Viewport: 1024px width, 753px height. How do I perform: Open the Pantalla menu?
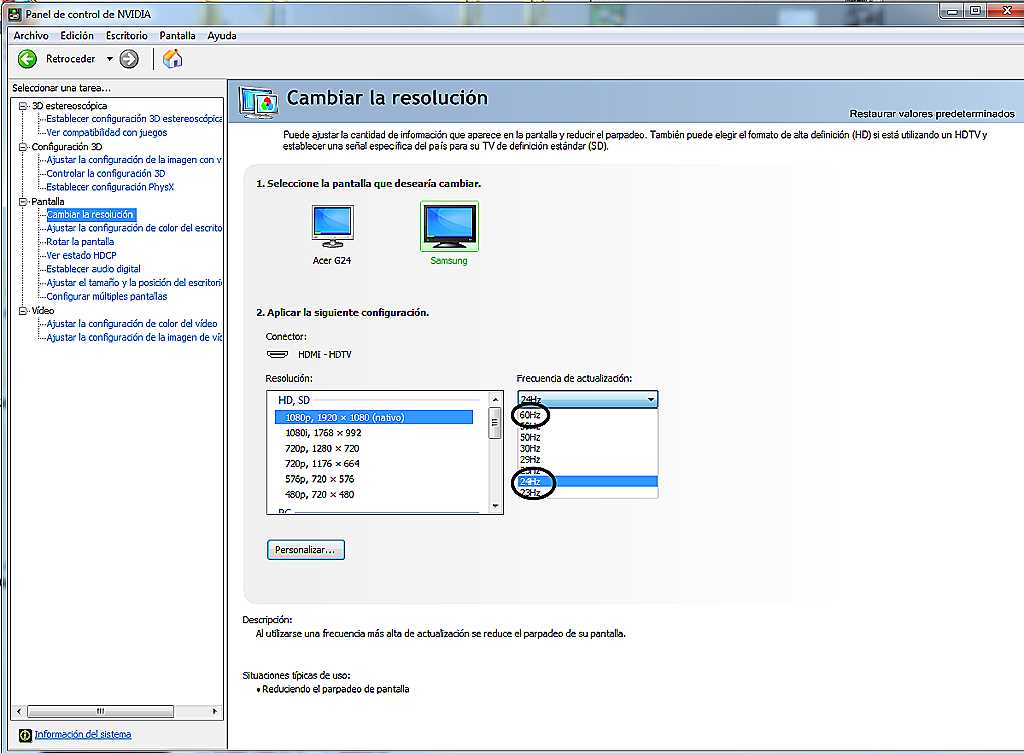(x=178, y=36)
